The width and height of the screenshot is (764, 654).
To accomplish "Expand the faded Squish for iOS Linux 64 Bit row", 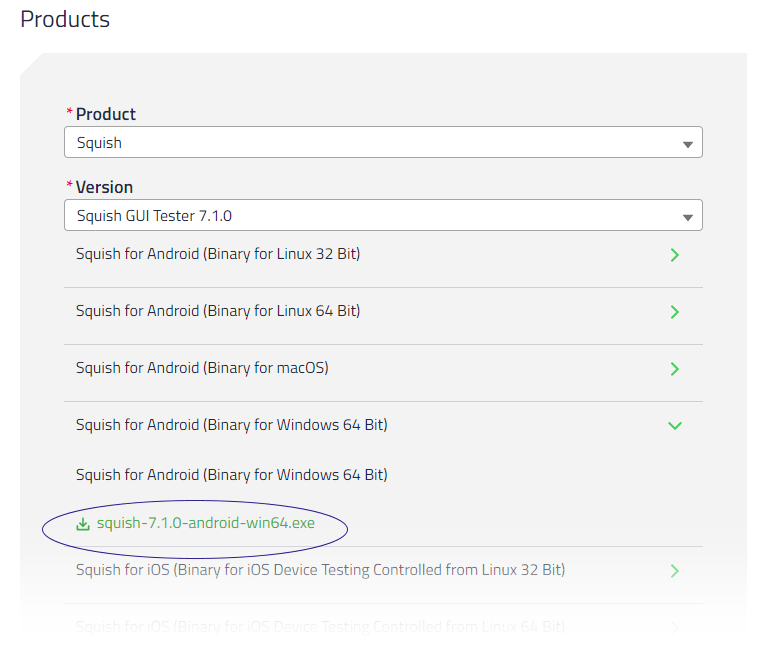I will (x=320, y=627).
